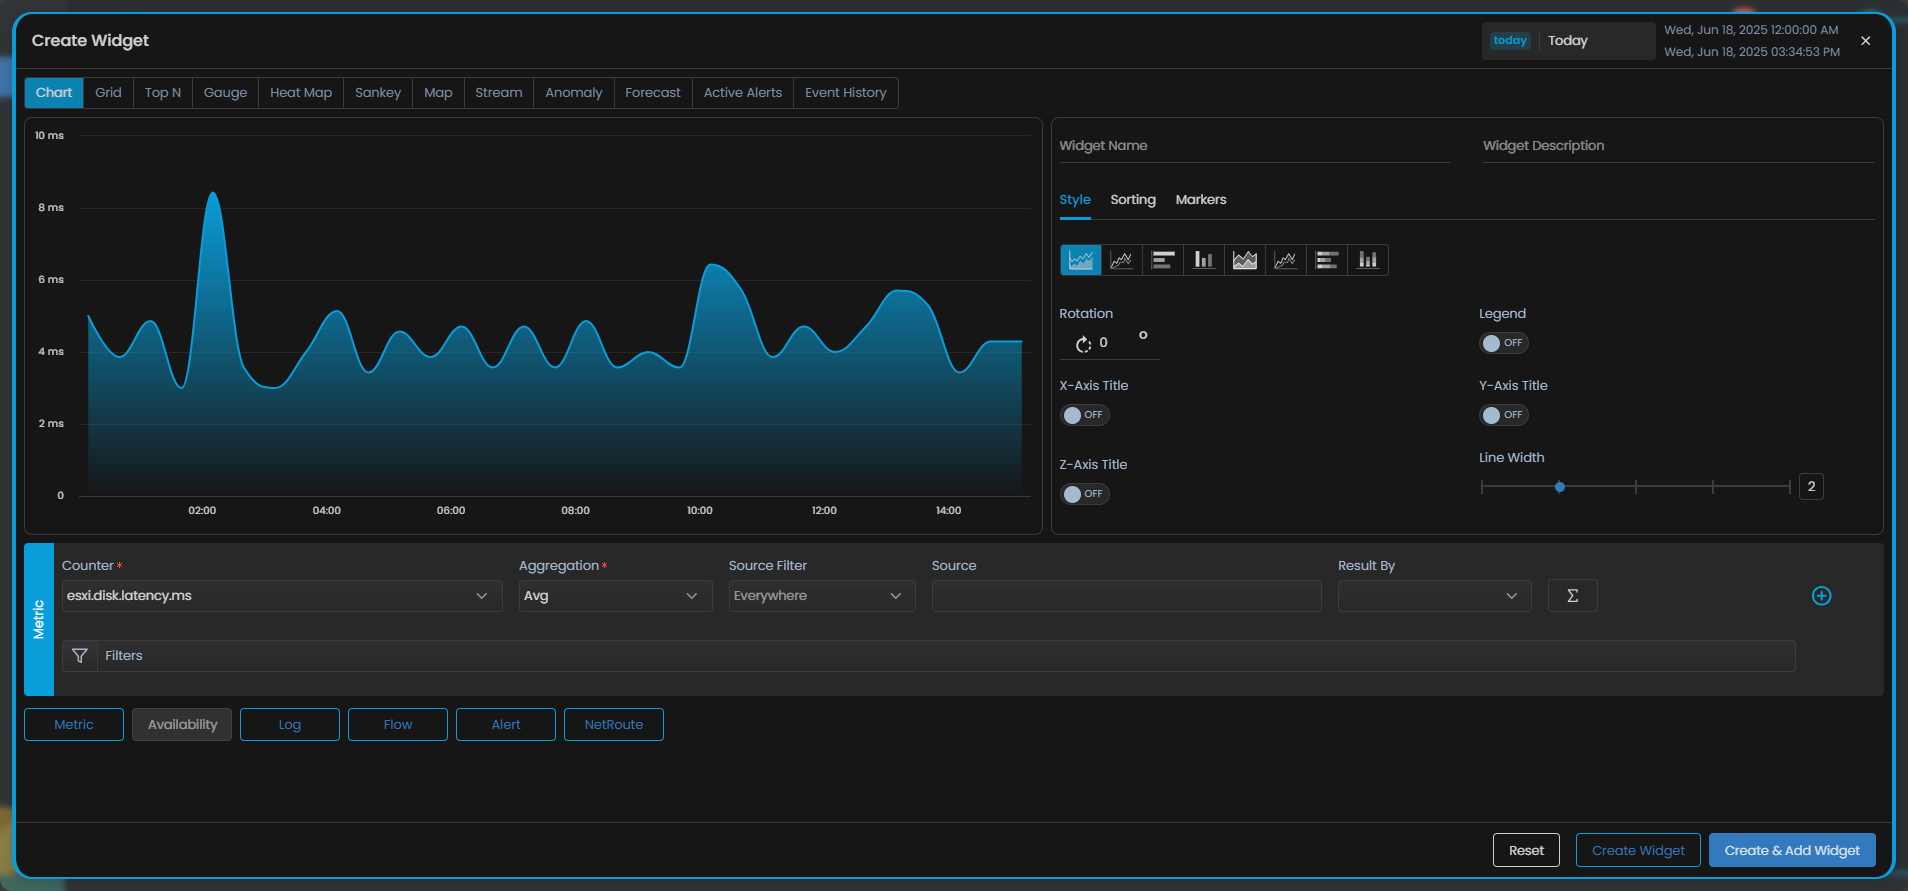
Task: Pick the stacked vertical bar chart icon
Action: (x=1367, y=260)
